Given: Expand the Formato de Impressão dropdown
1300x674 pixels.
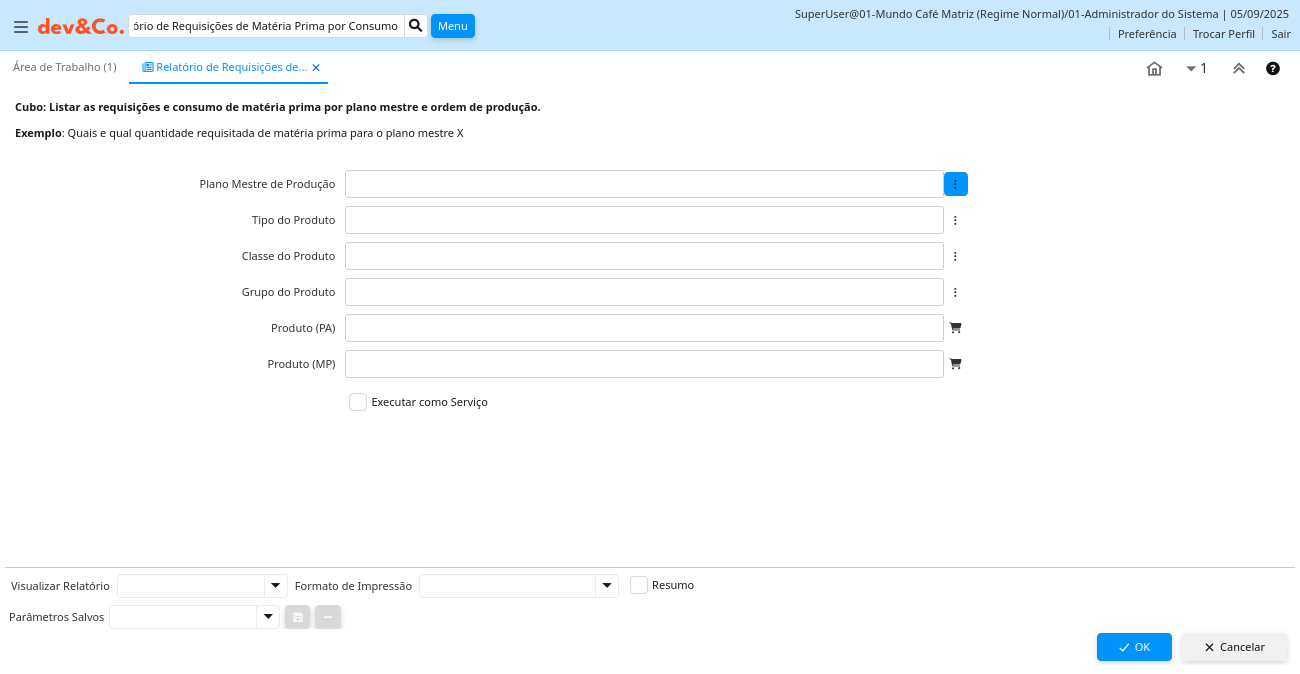Looking at the screenshot, I should tap(606, 586).
